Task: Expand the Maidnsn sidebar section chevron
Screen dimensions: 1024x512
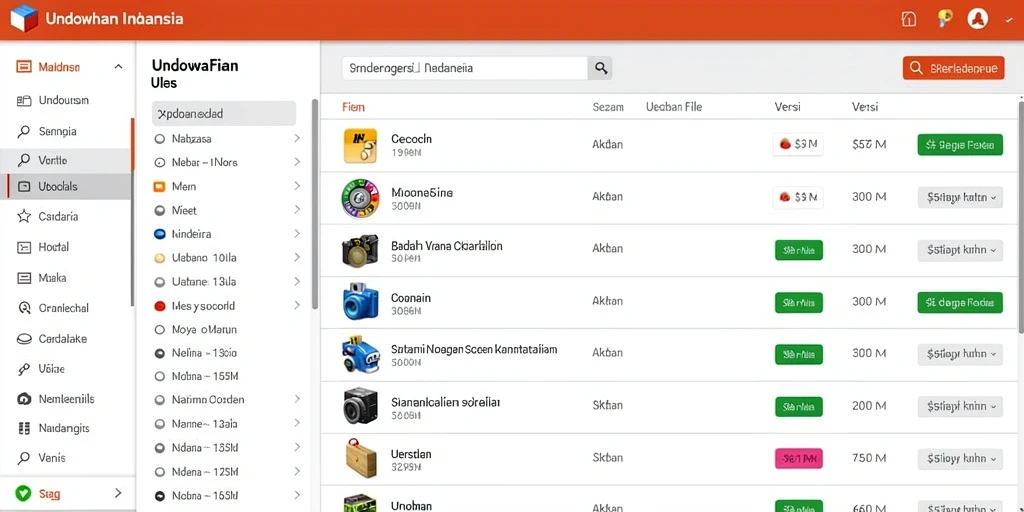Action: pos(118,67)
